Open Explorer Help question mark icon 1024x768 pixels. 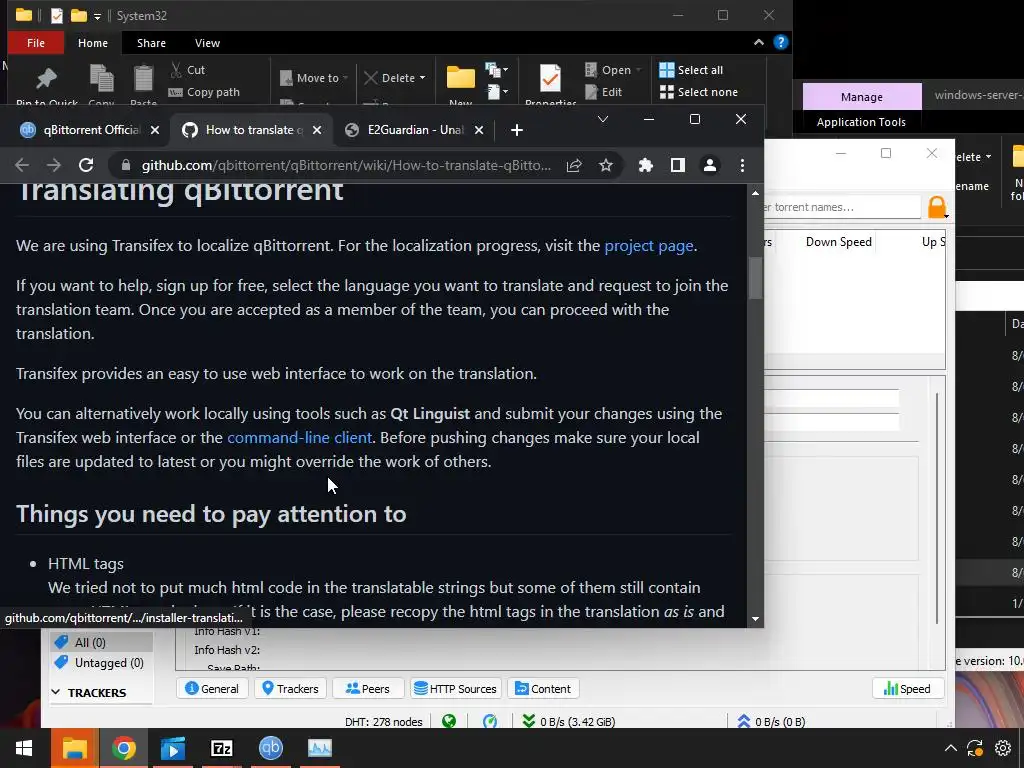[780, 42]
